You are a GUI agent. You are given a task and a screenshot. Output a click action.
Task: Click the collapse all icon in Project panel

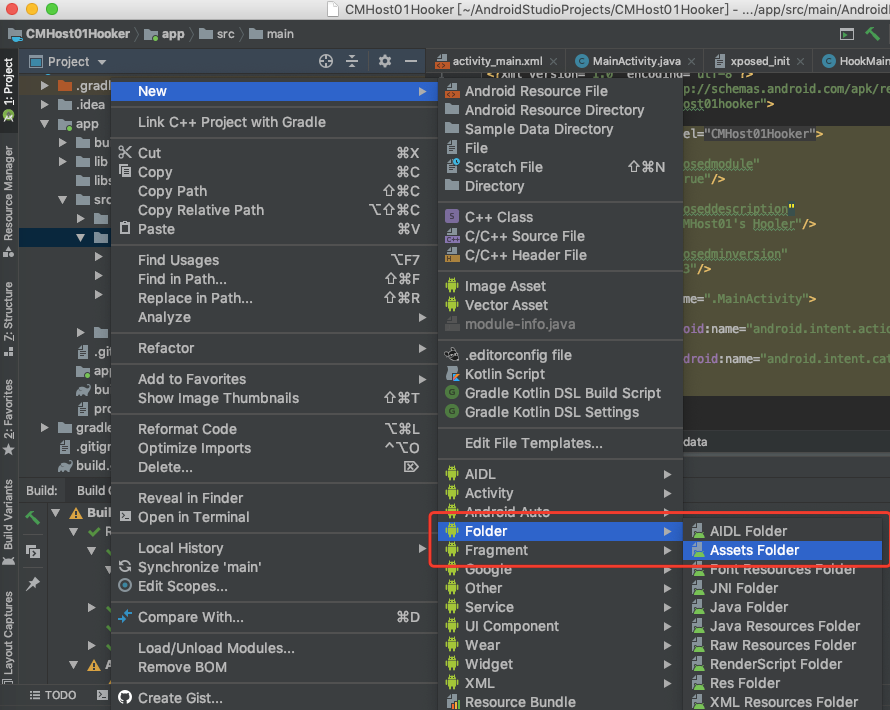[352, 61]
